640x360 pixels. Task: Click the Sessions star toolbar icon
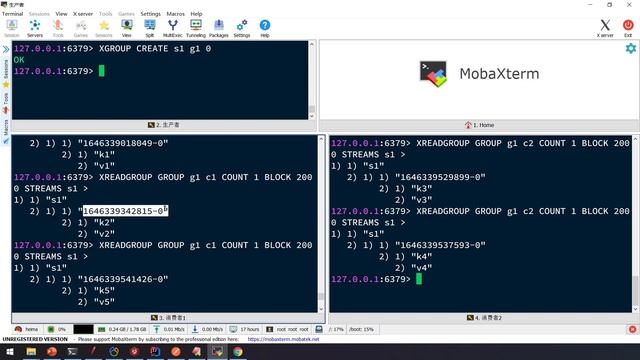(104, 28)
